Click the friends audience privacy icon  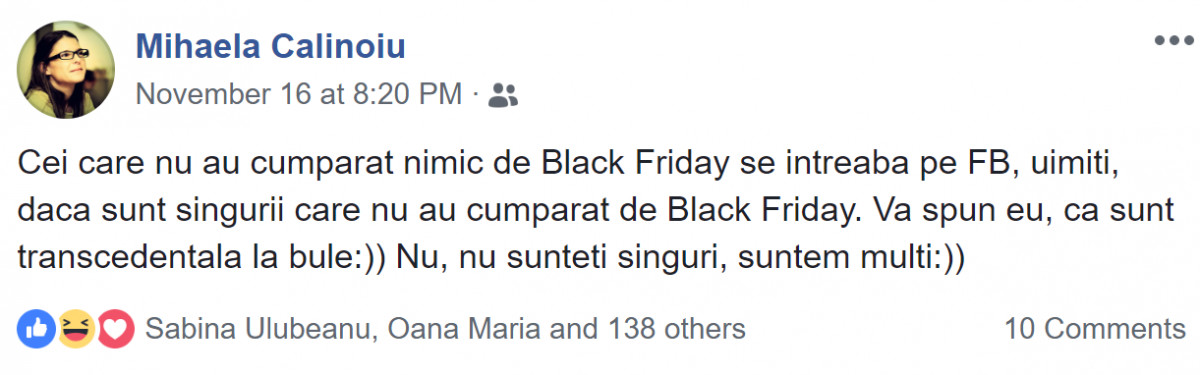point(505,95)
